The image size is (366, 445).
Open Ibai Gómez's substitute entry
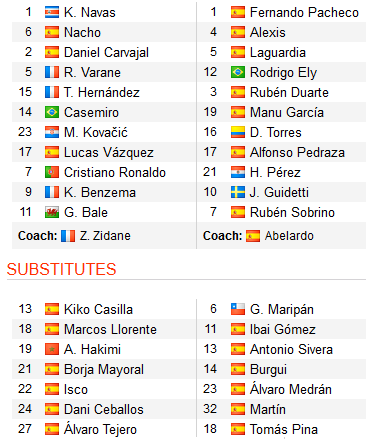point(283,329)
